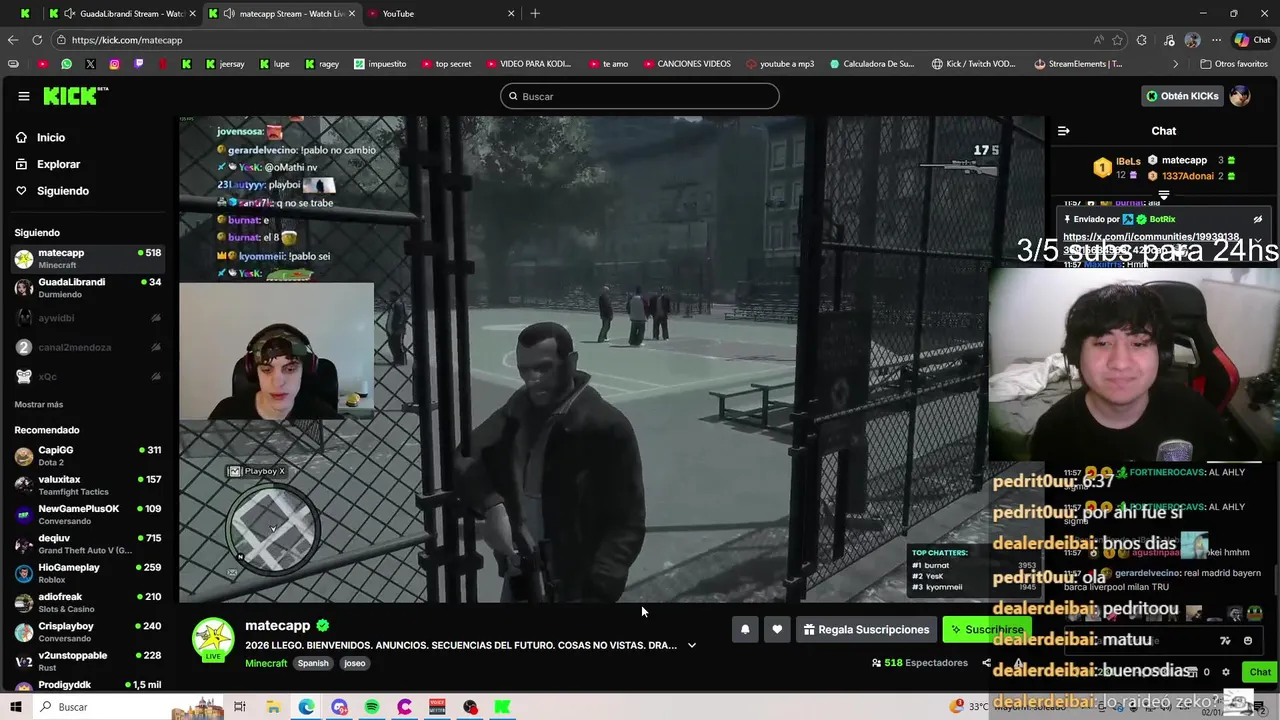Open the jeersay bookmark
The width and height of the screenshot is (1280, 720).
[225, 64]
